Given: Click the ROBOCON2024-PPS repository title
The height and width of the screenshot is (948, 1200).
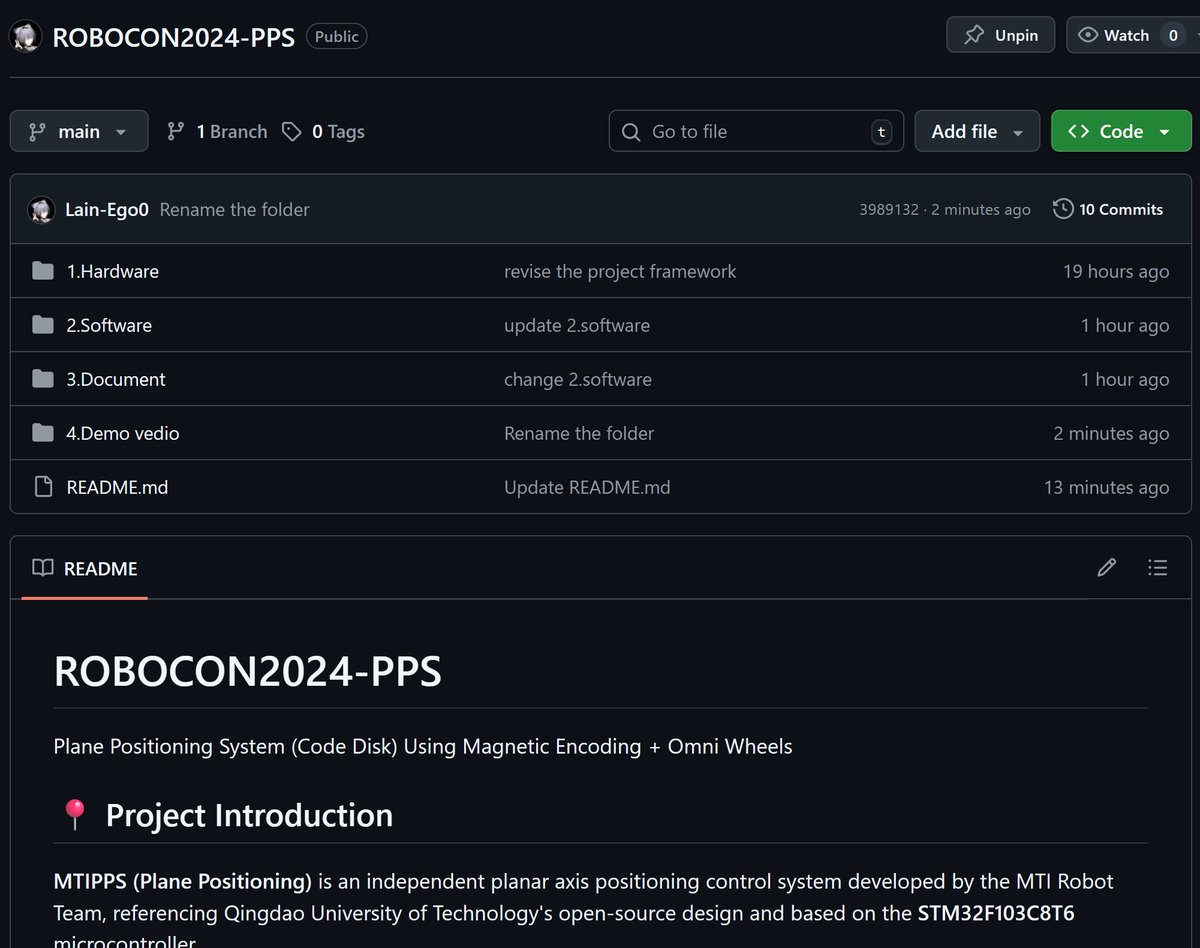Looking at the screenshot, I should (x=173, y=36).
